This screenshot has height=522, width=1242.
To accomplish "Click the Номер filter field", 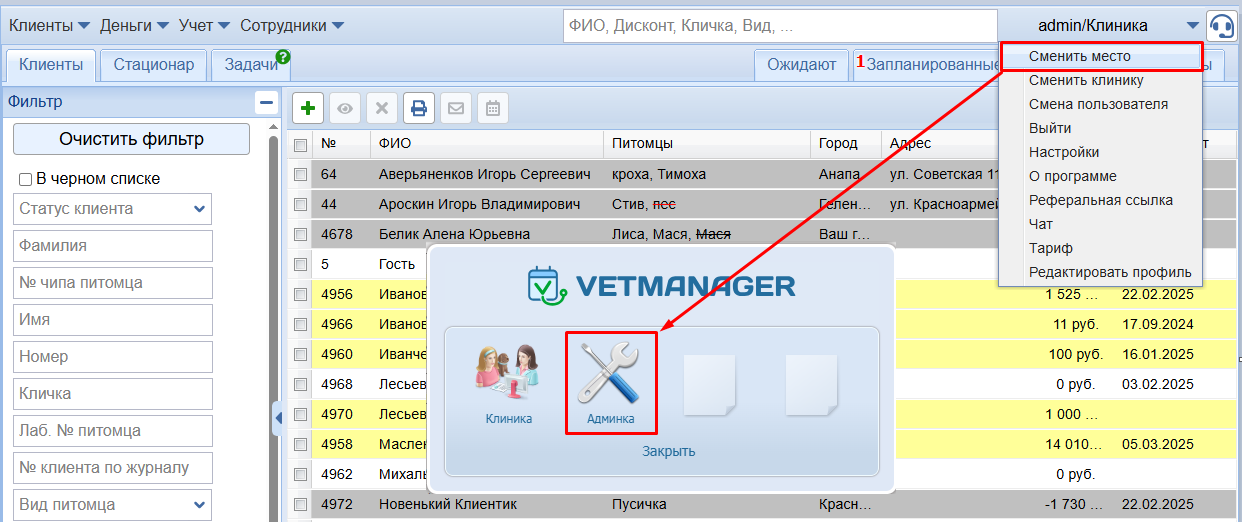I will tap(113, 357).
